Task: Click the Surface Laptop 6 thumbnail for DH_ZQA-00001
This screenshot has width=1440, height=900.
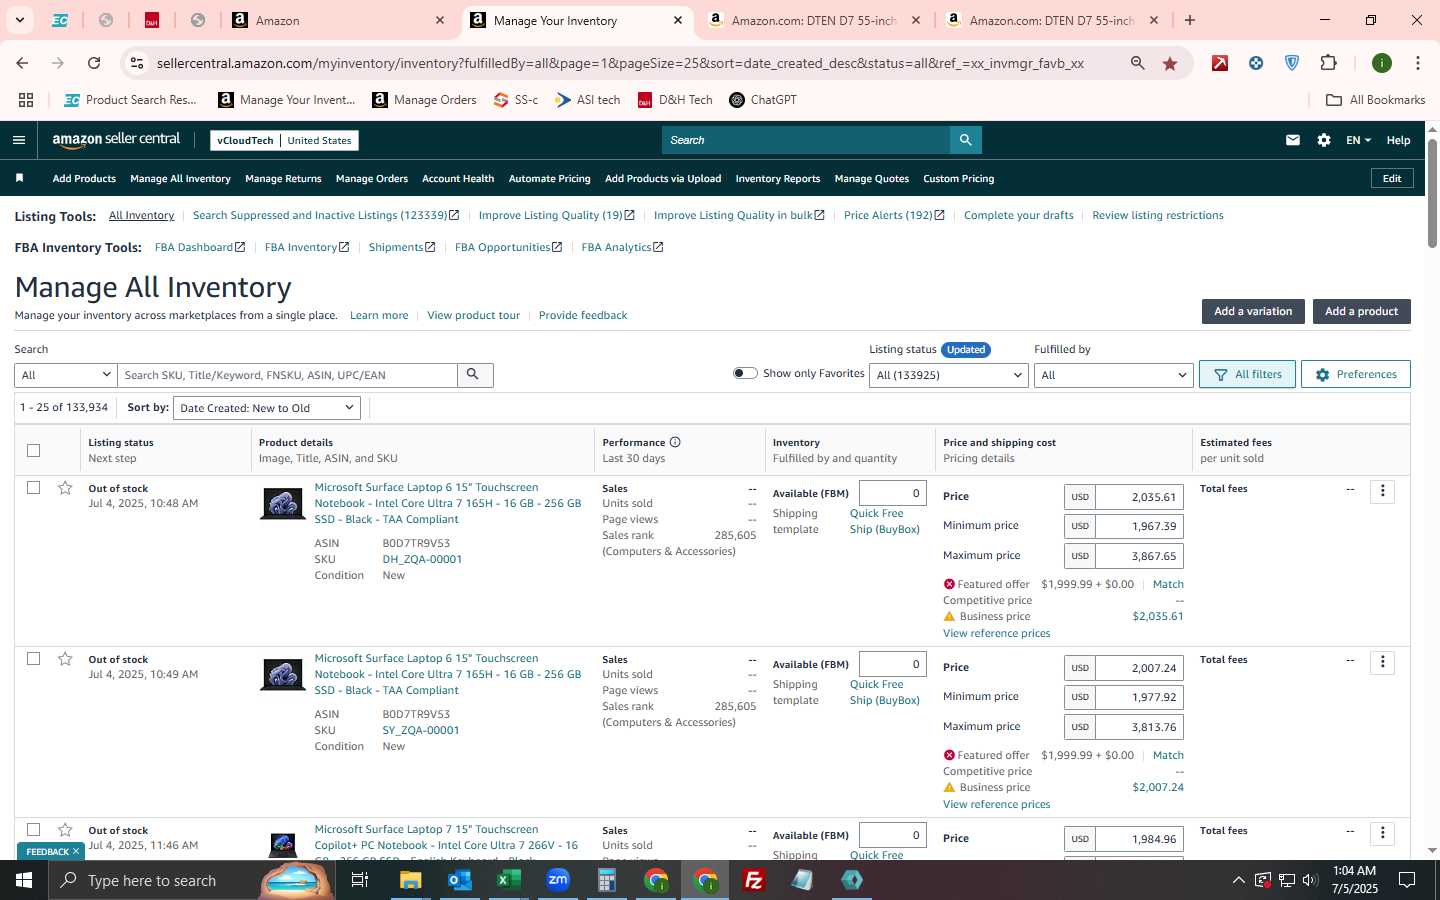Action: (x=283, y=503)
